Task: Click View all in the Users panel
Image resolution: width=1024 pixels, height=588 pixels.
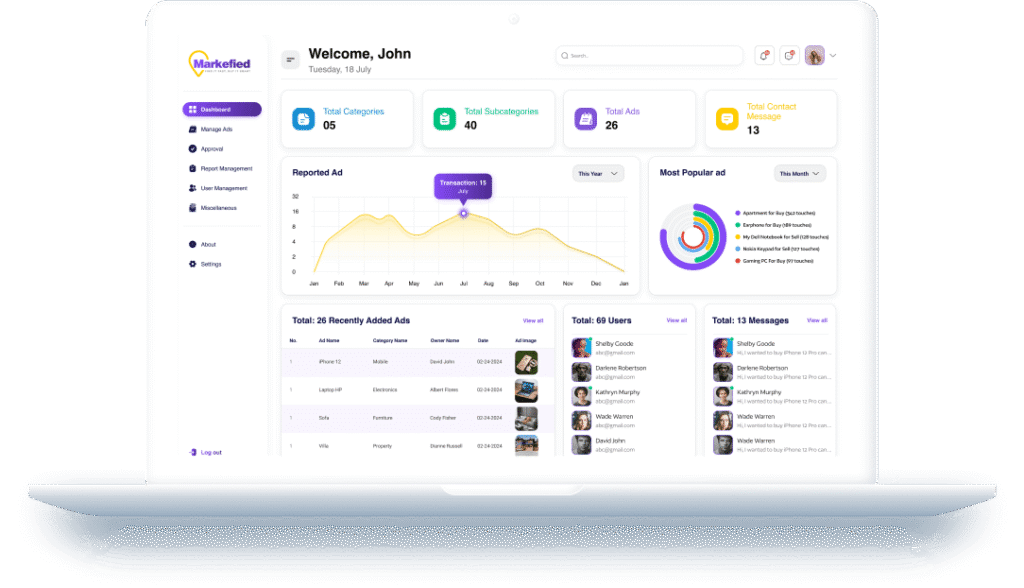Action: coord(677,321)
